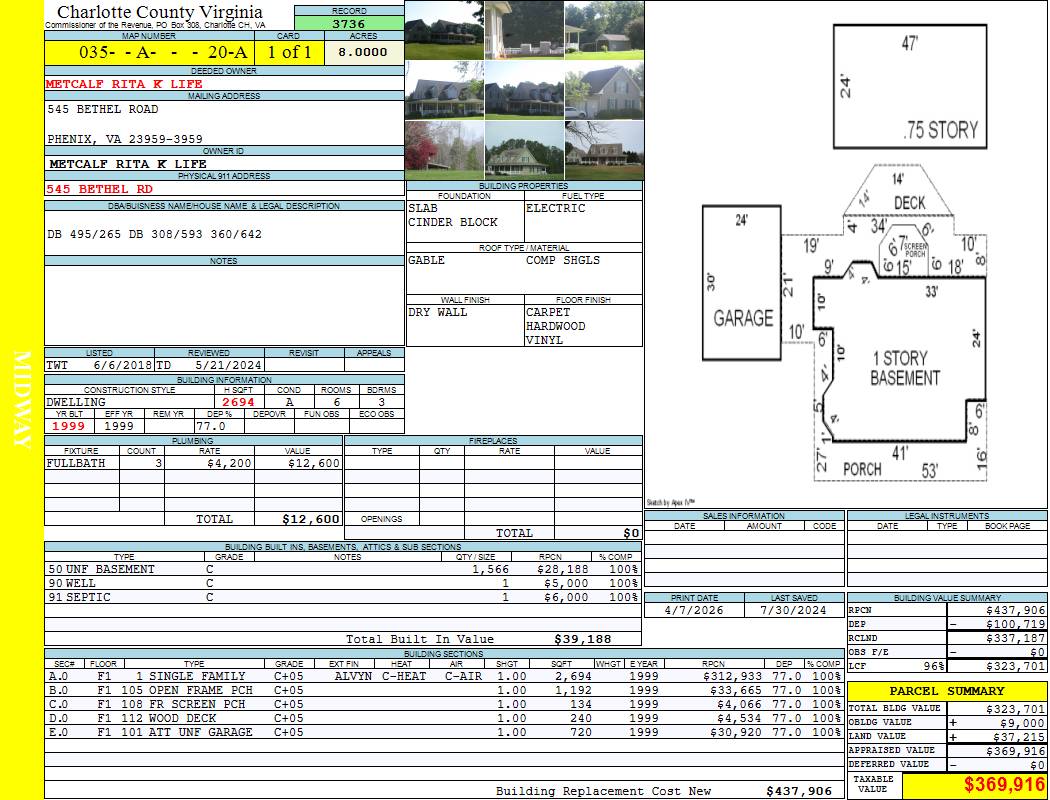Click the yellow Parcel Summary header

coord(947,691)
